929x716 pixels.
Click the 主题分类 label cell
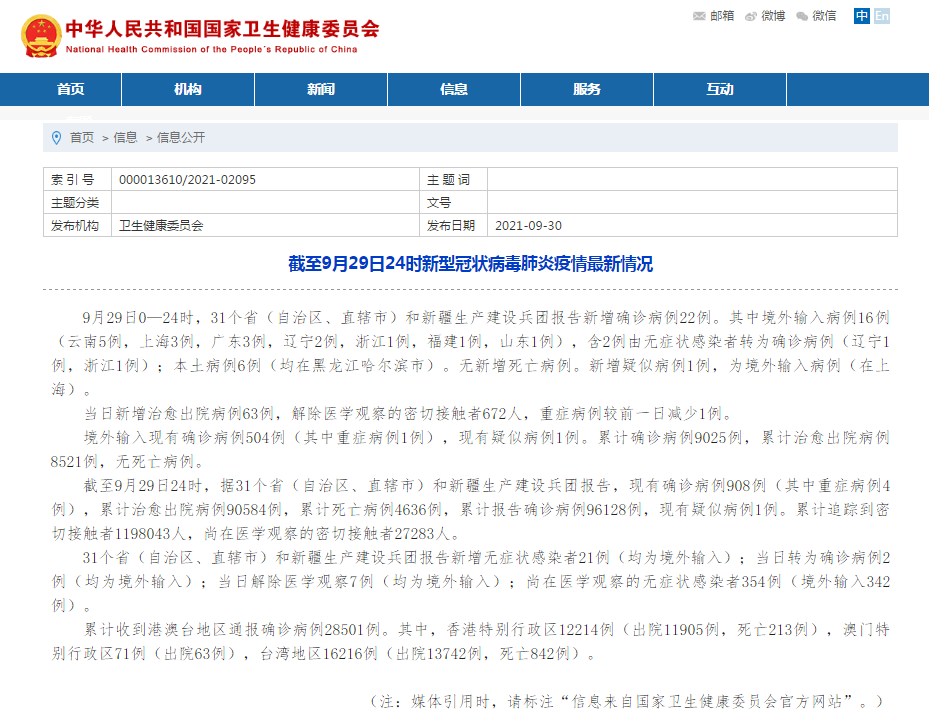point(78,203)
